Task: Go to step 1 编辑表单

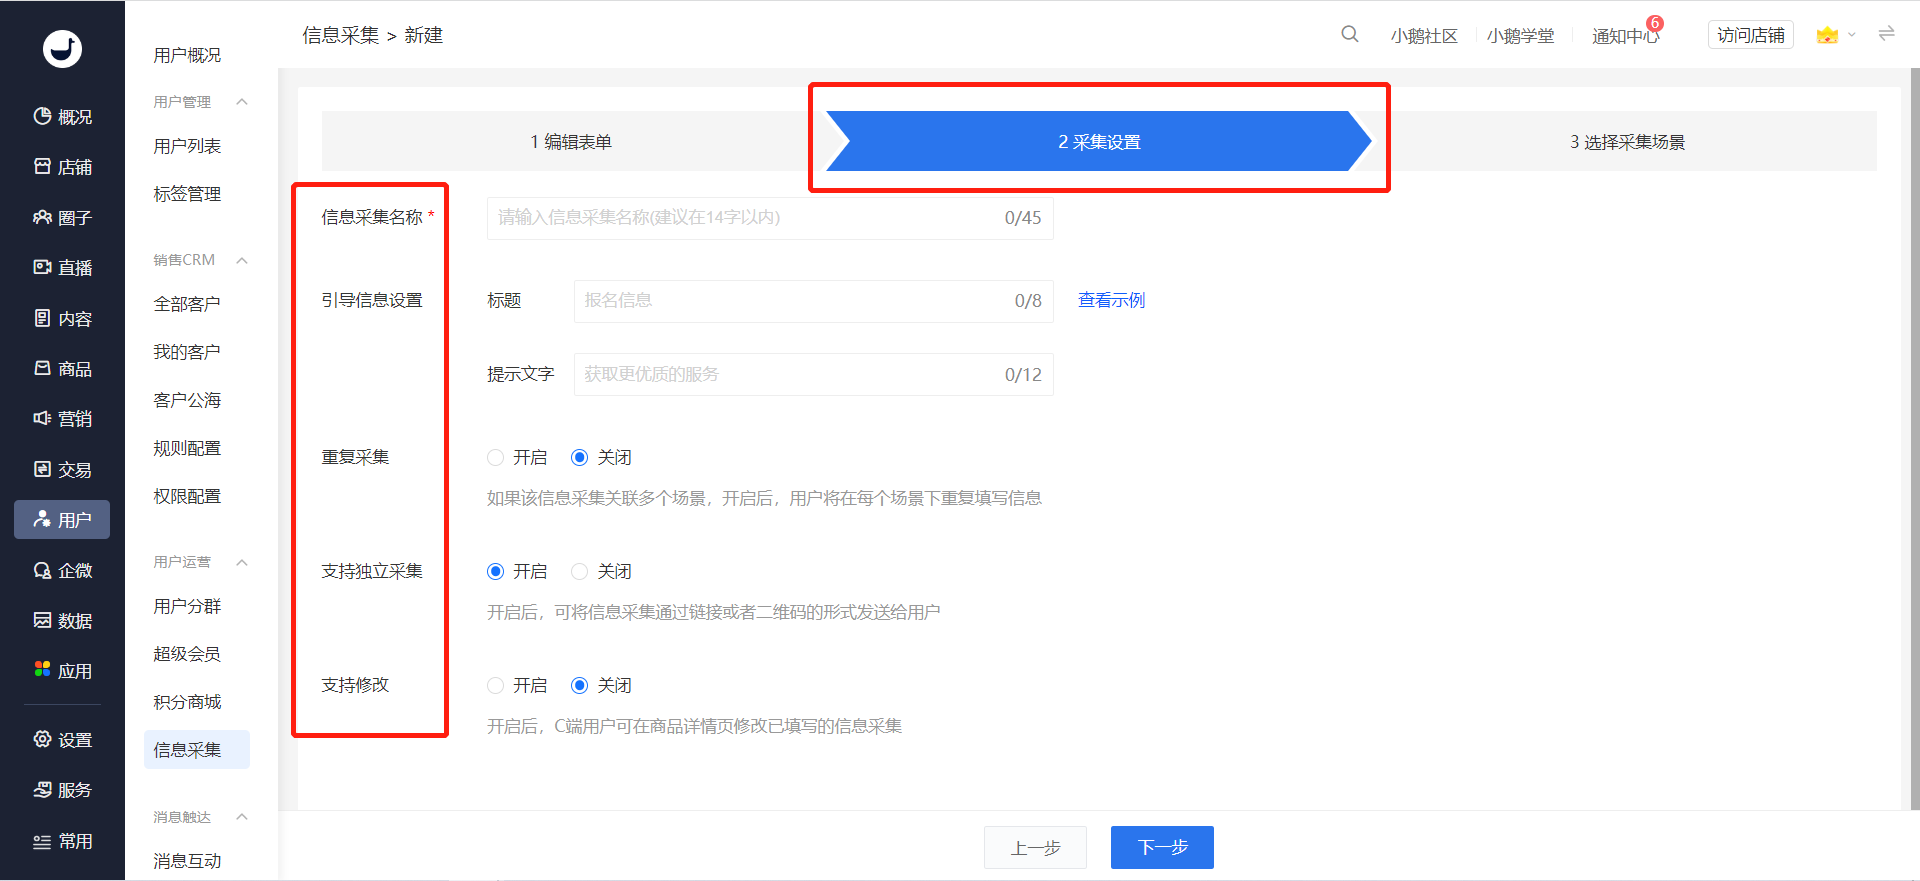Action: click(570, 142)
